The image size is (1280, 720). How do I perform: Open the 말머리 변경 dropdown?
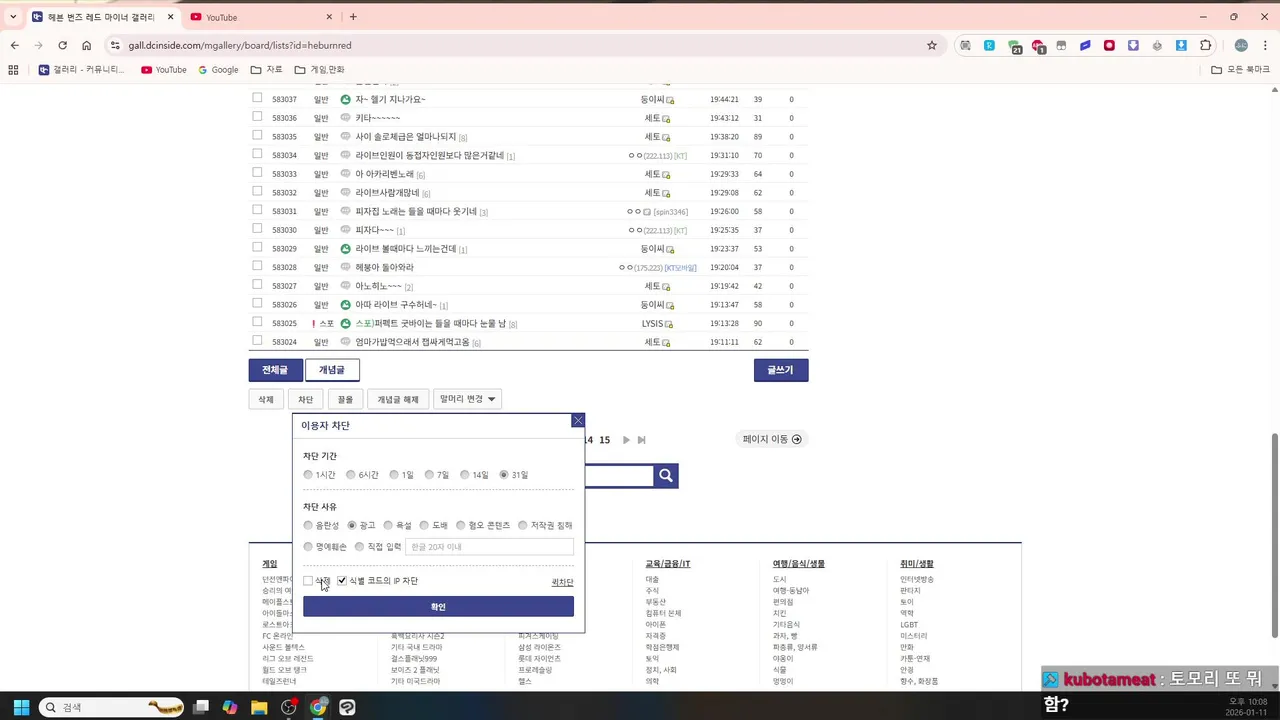tap(467, 399)
